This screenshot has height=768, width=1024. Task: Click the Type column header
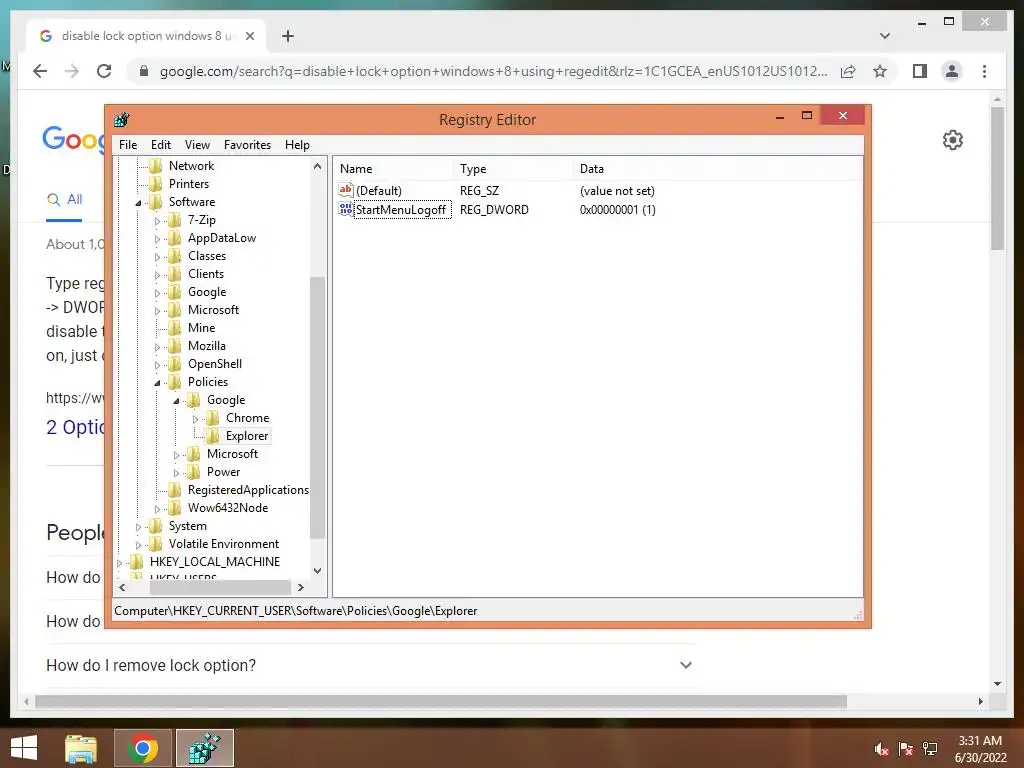[x=513, y=168]
